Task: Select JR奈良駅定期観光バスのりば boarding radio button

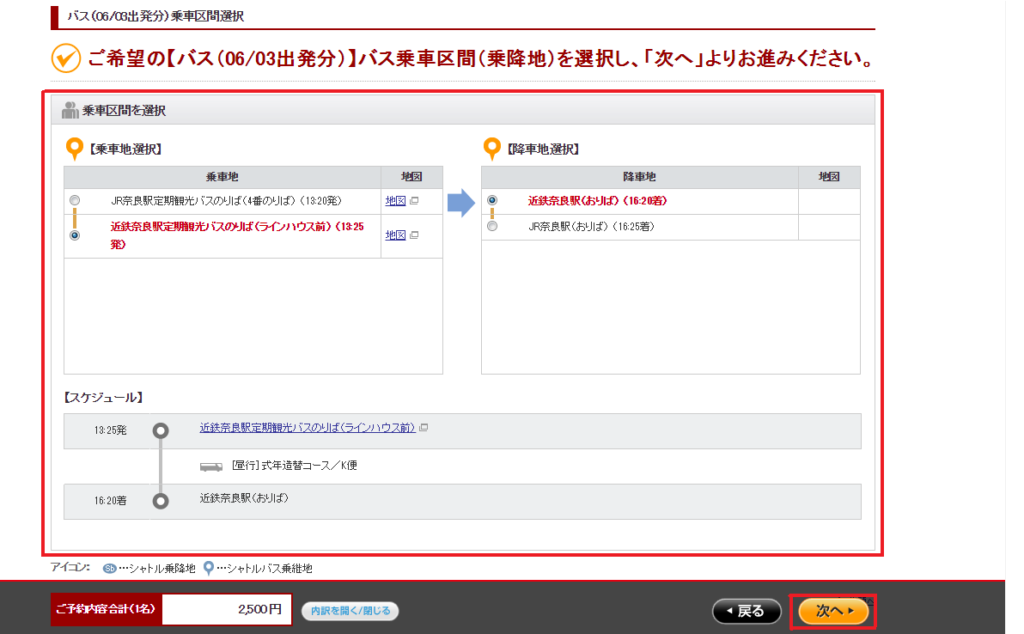Action: pos(75,200)
